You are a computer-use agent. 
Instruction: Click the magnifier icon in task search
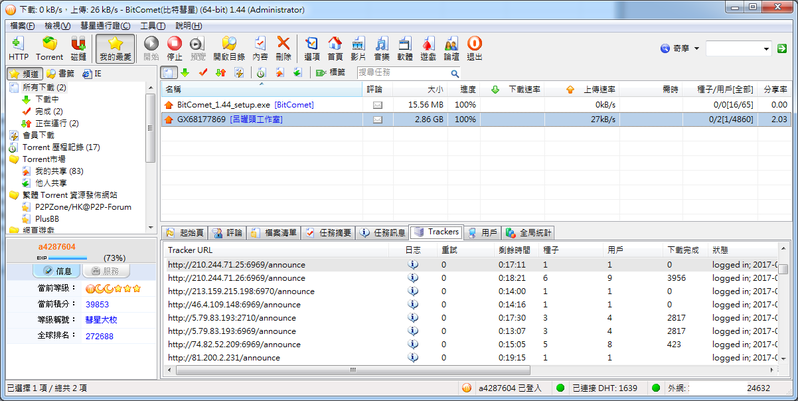[x=454, y=73]
